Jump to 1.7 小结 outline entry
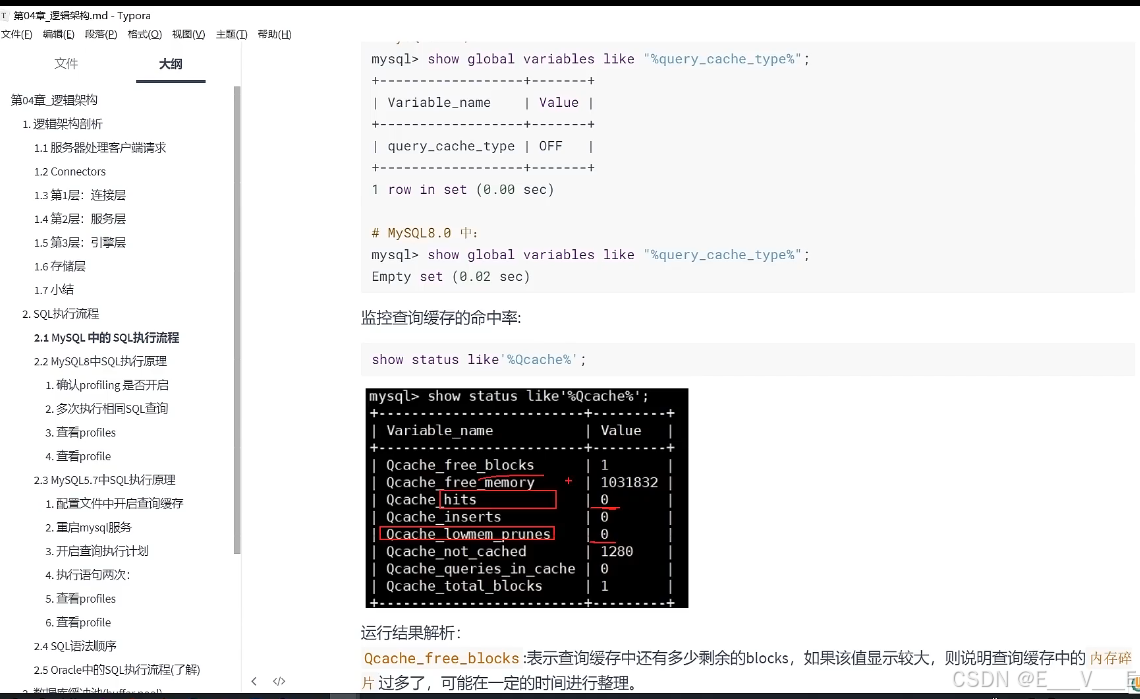 [x=54, y=289]
